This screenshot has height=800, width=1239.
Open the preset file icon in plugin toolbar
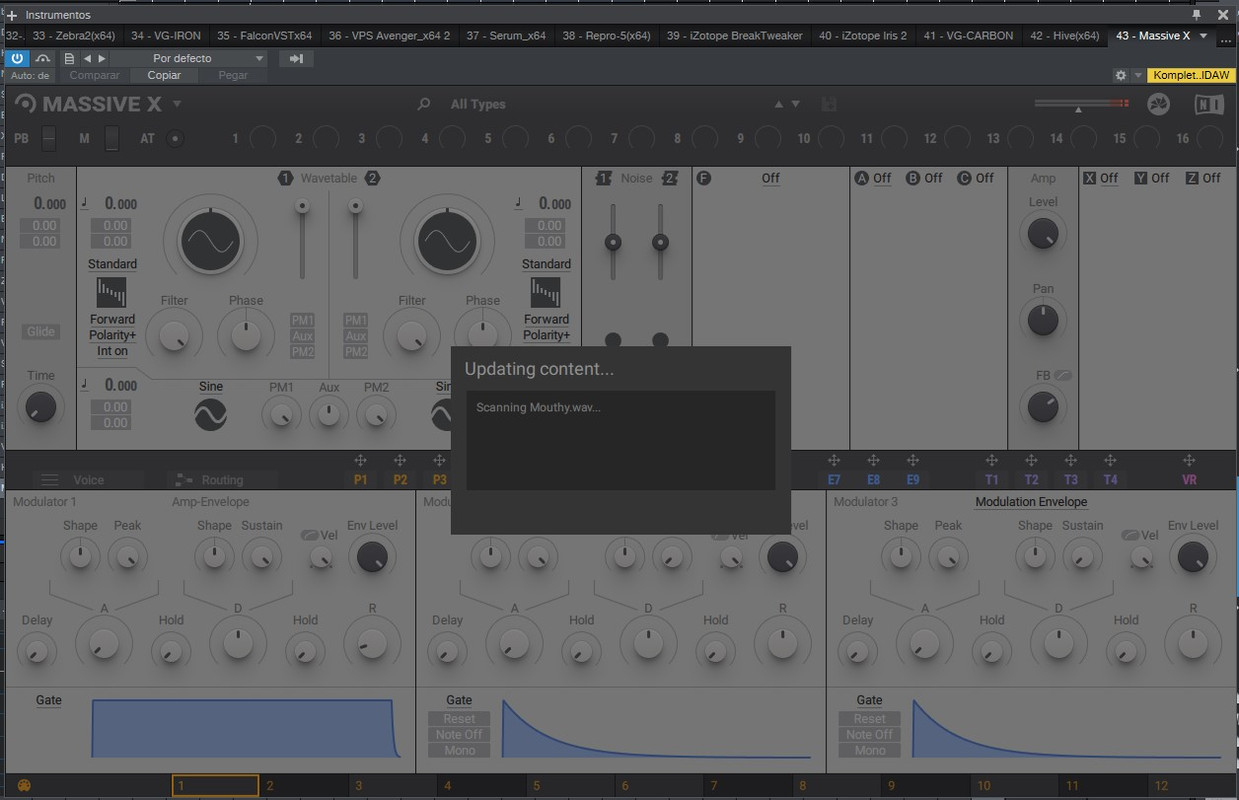tap(69, 58)
